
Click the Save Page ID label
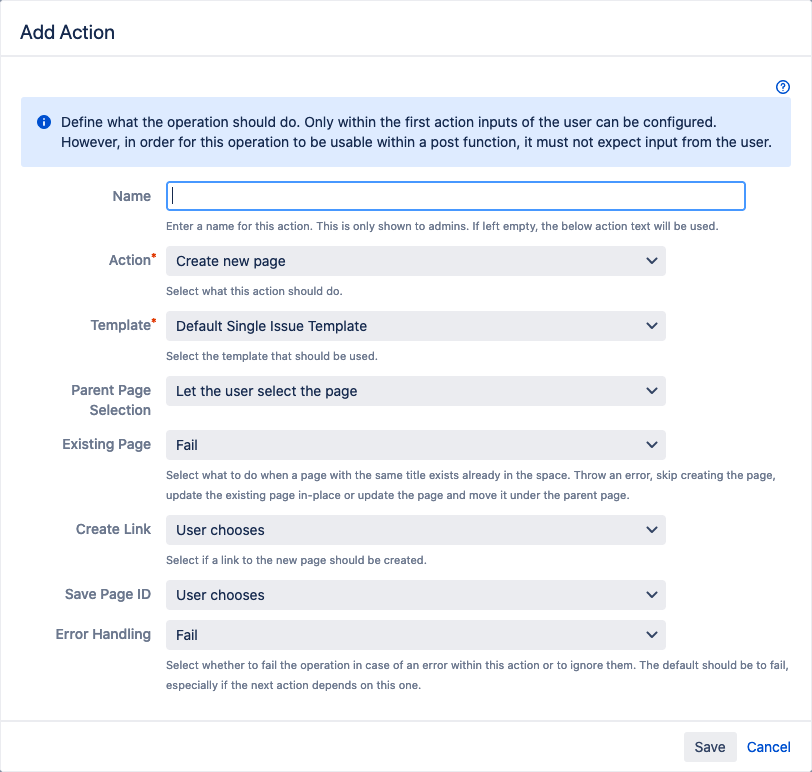[x=108, y=594]
